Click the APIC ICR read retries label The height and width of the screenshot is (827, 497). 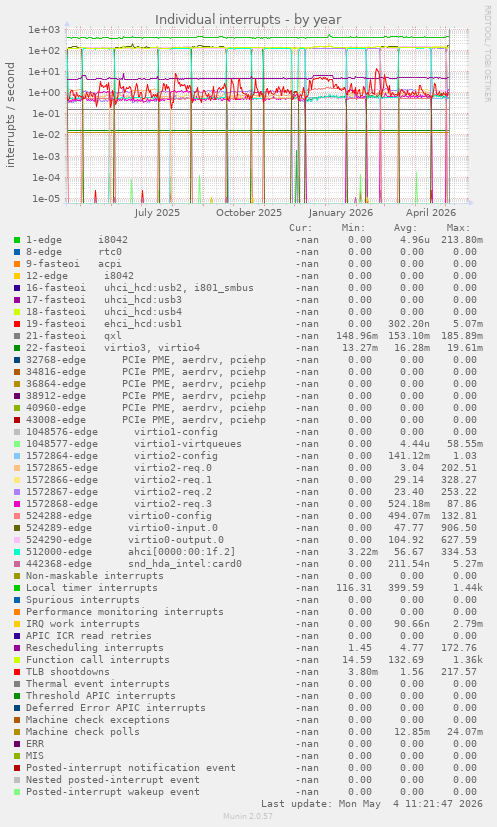(89, 636)
